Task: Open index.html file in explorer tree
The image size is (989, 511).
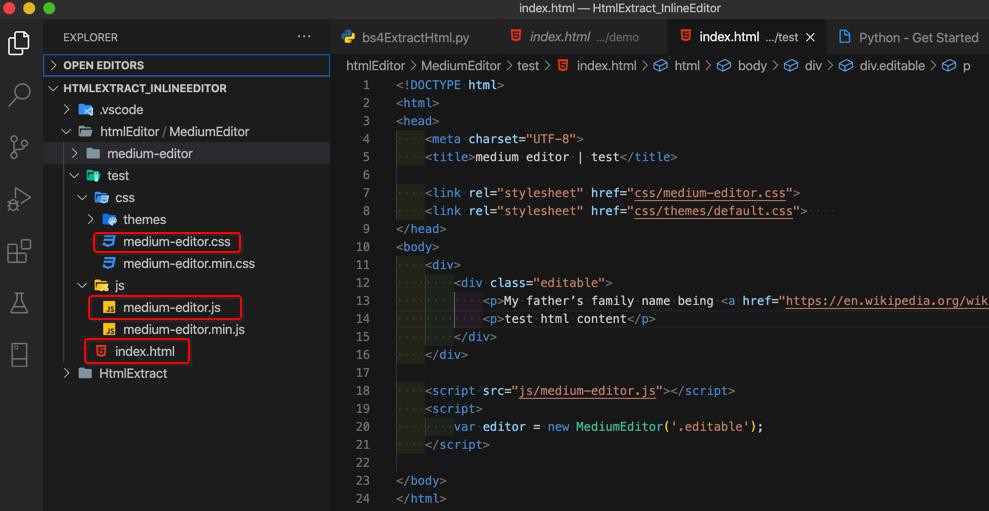Action: point(144,351)
